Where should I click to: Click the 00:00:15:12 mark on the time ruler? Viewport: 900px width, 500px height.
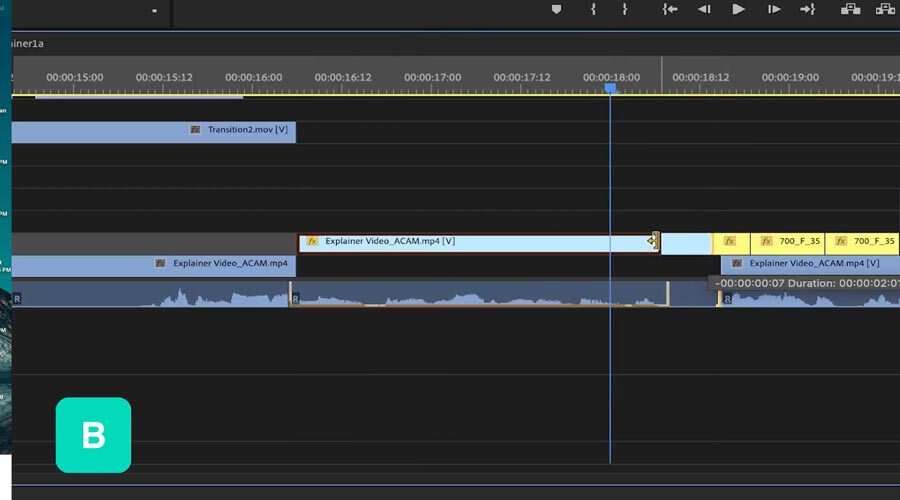click(x=164, y=77)
